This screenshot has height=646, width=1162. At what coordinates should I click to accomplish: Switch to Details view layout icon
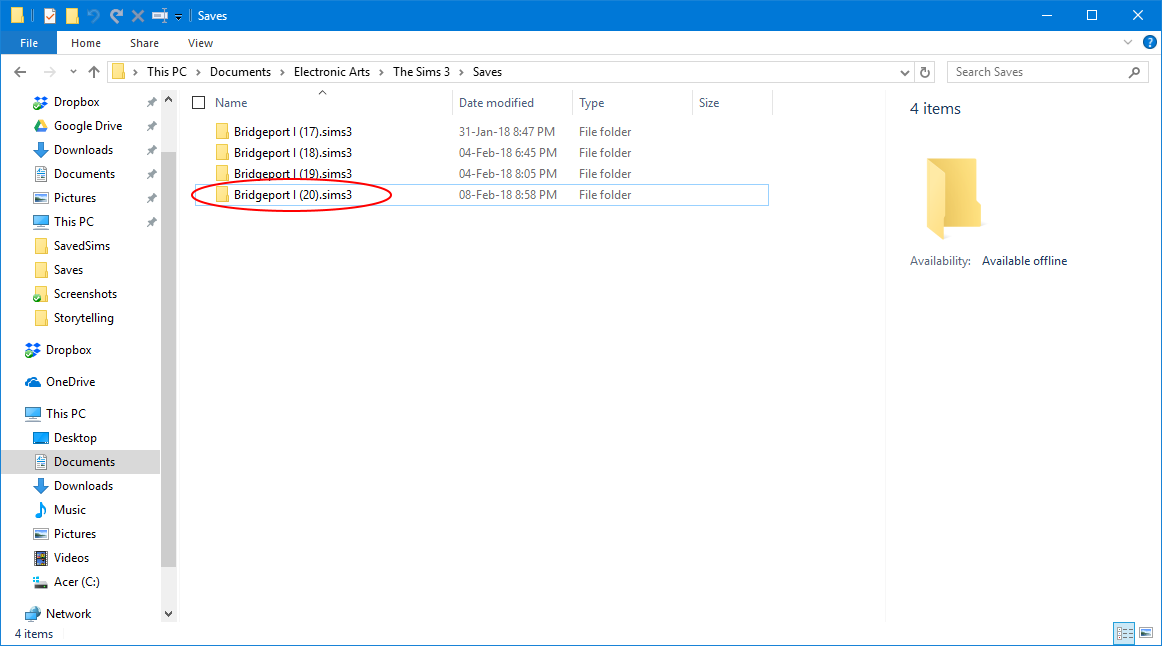point(1124,633)
